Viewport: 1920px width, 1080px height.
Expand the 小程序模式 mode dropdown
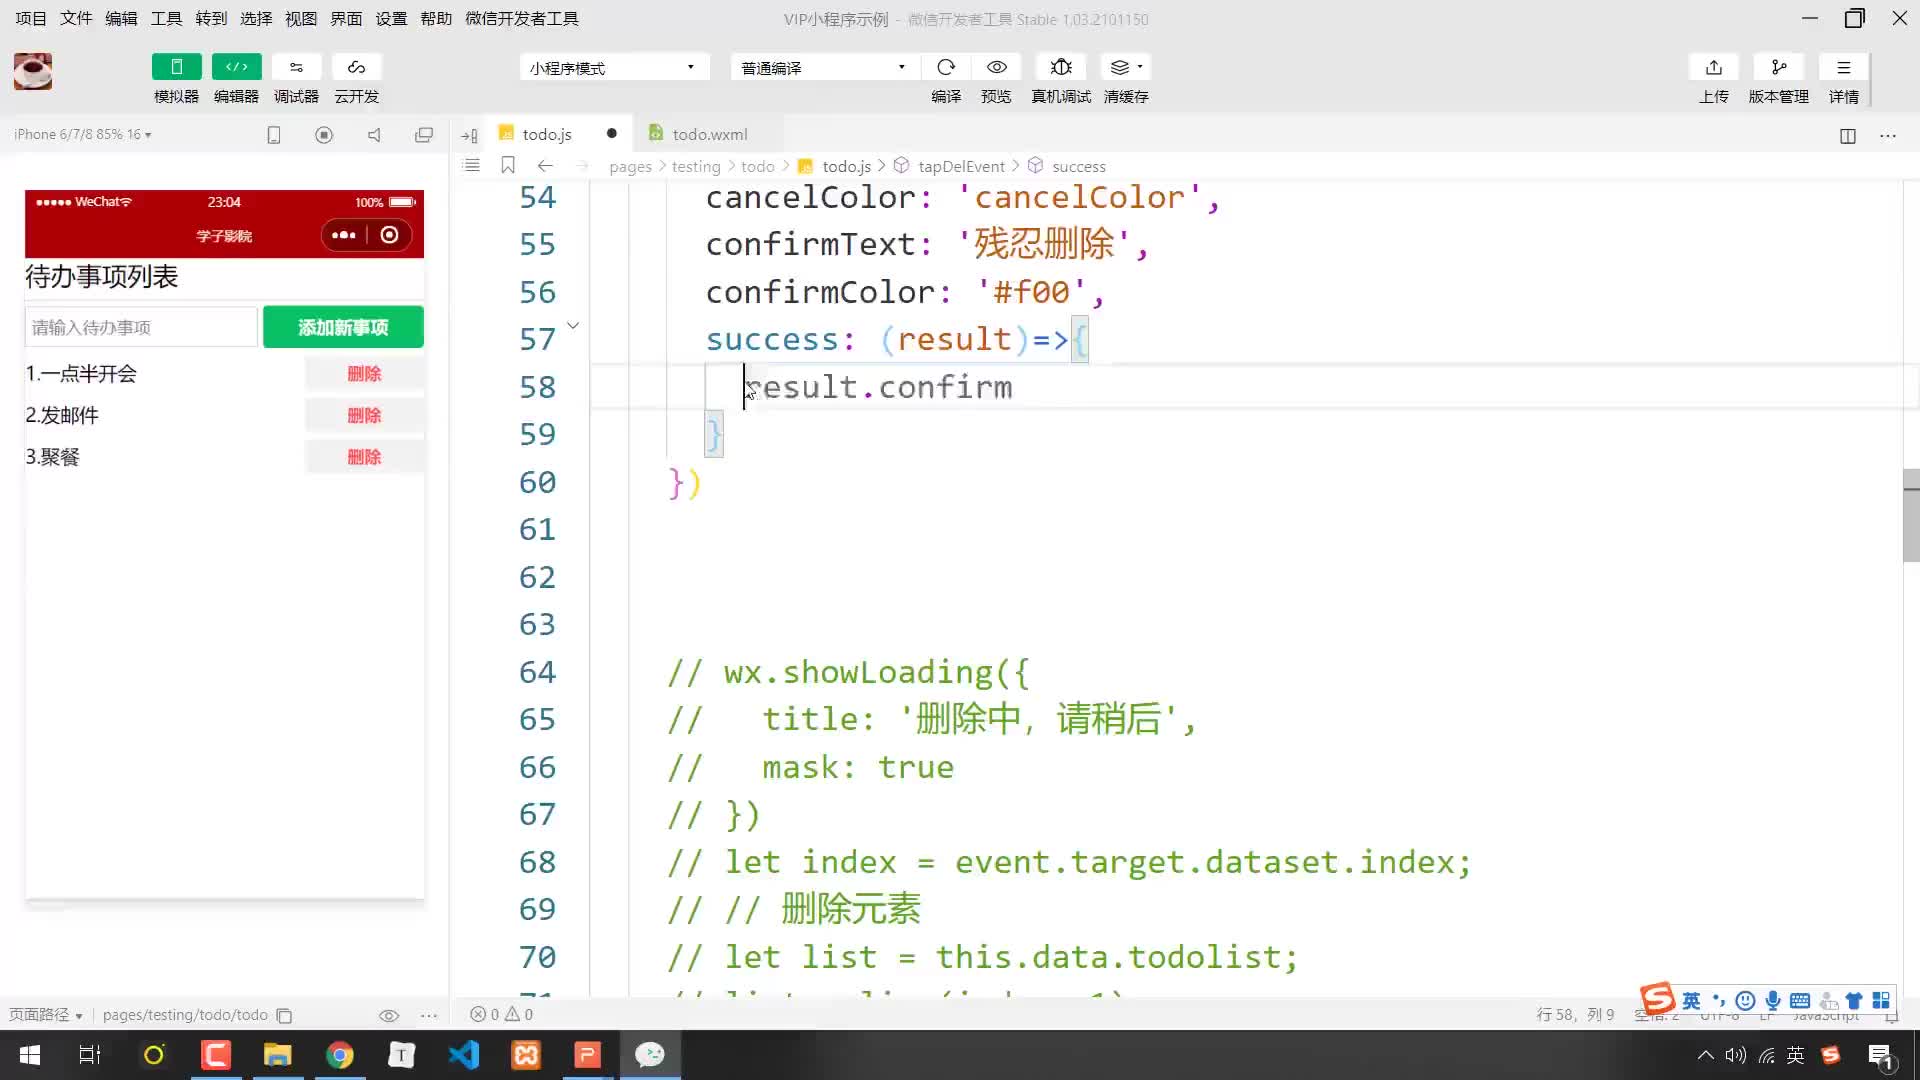[691, 66]
